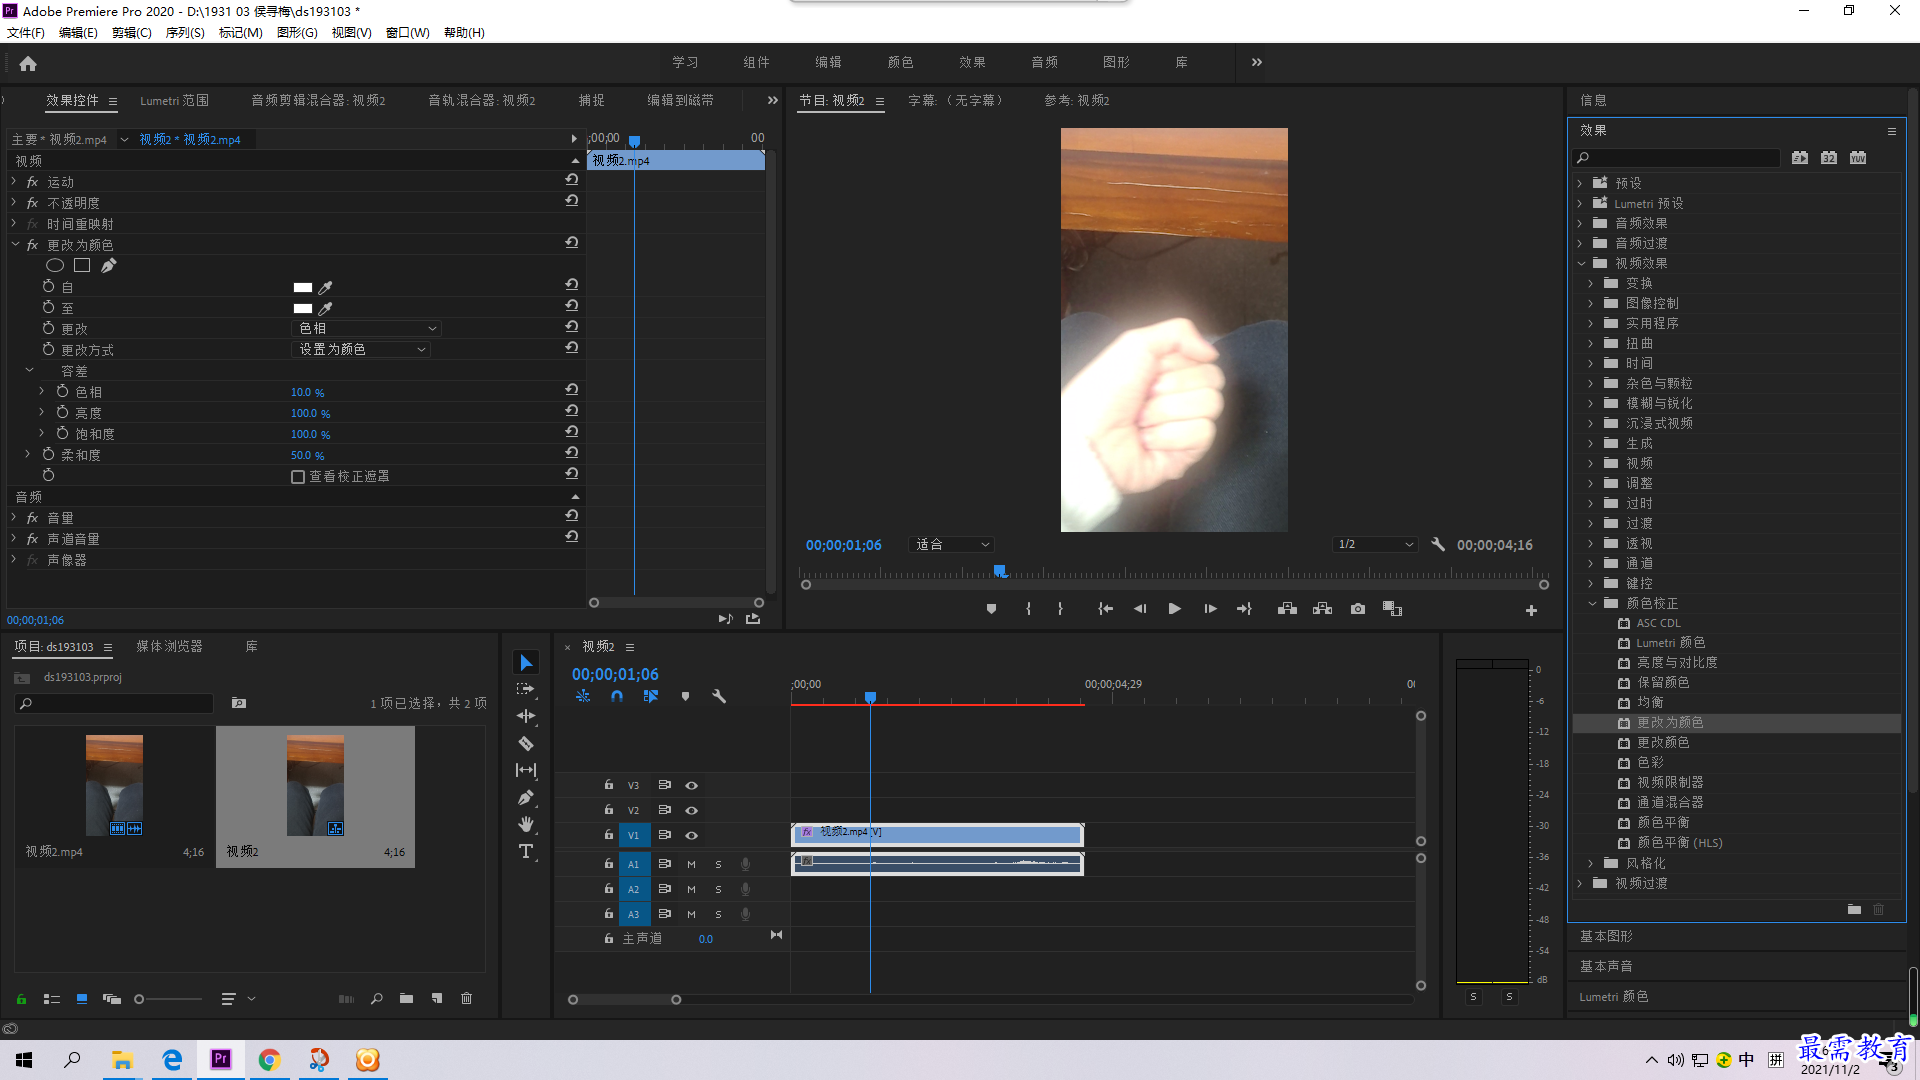The height and width of the screenshot is (1080, 1920).
Task: Mute audio track A1
Action: [691, 864]
